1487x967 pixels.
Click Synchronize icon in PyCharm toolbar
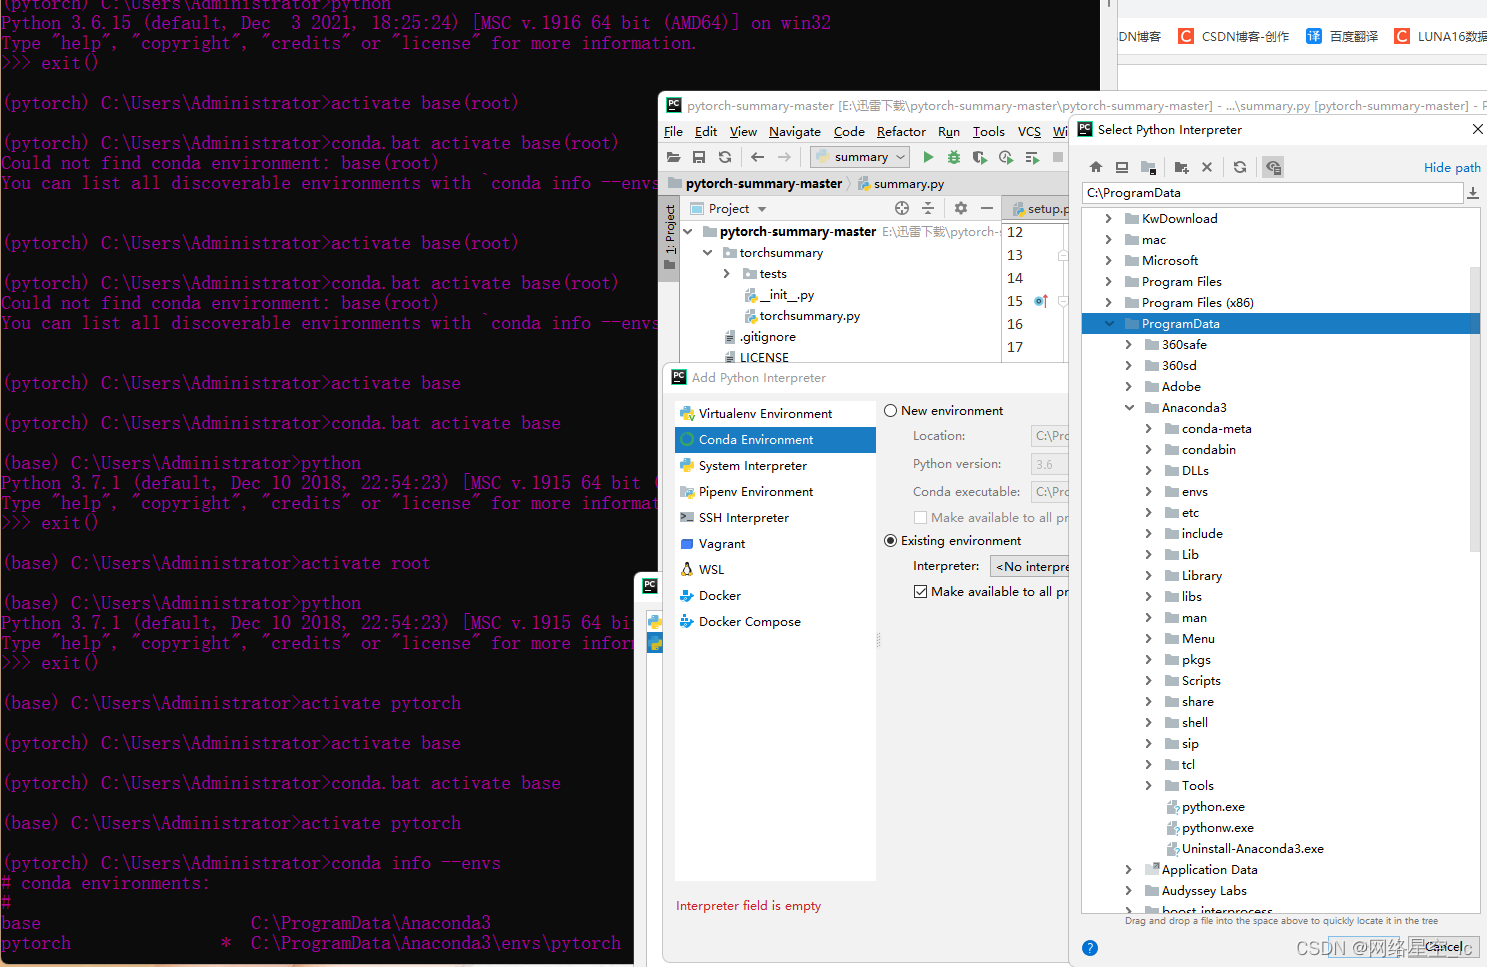[x=725, y=157]
